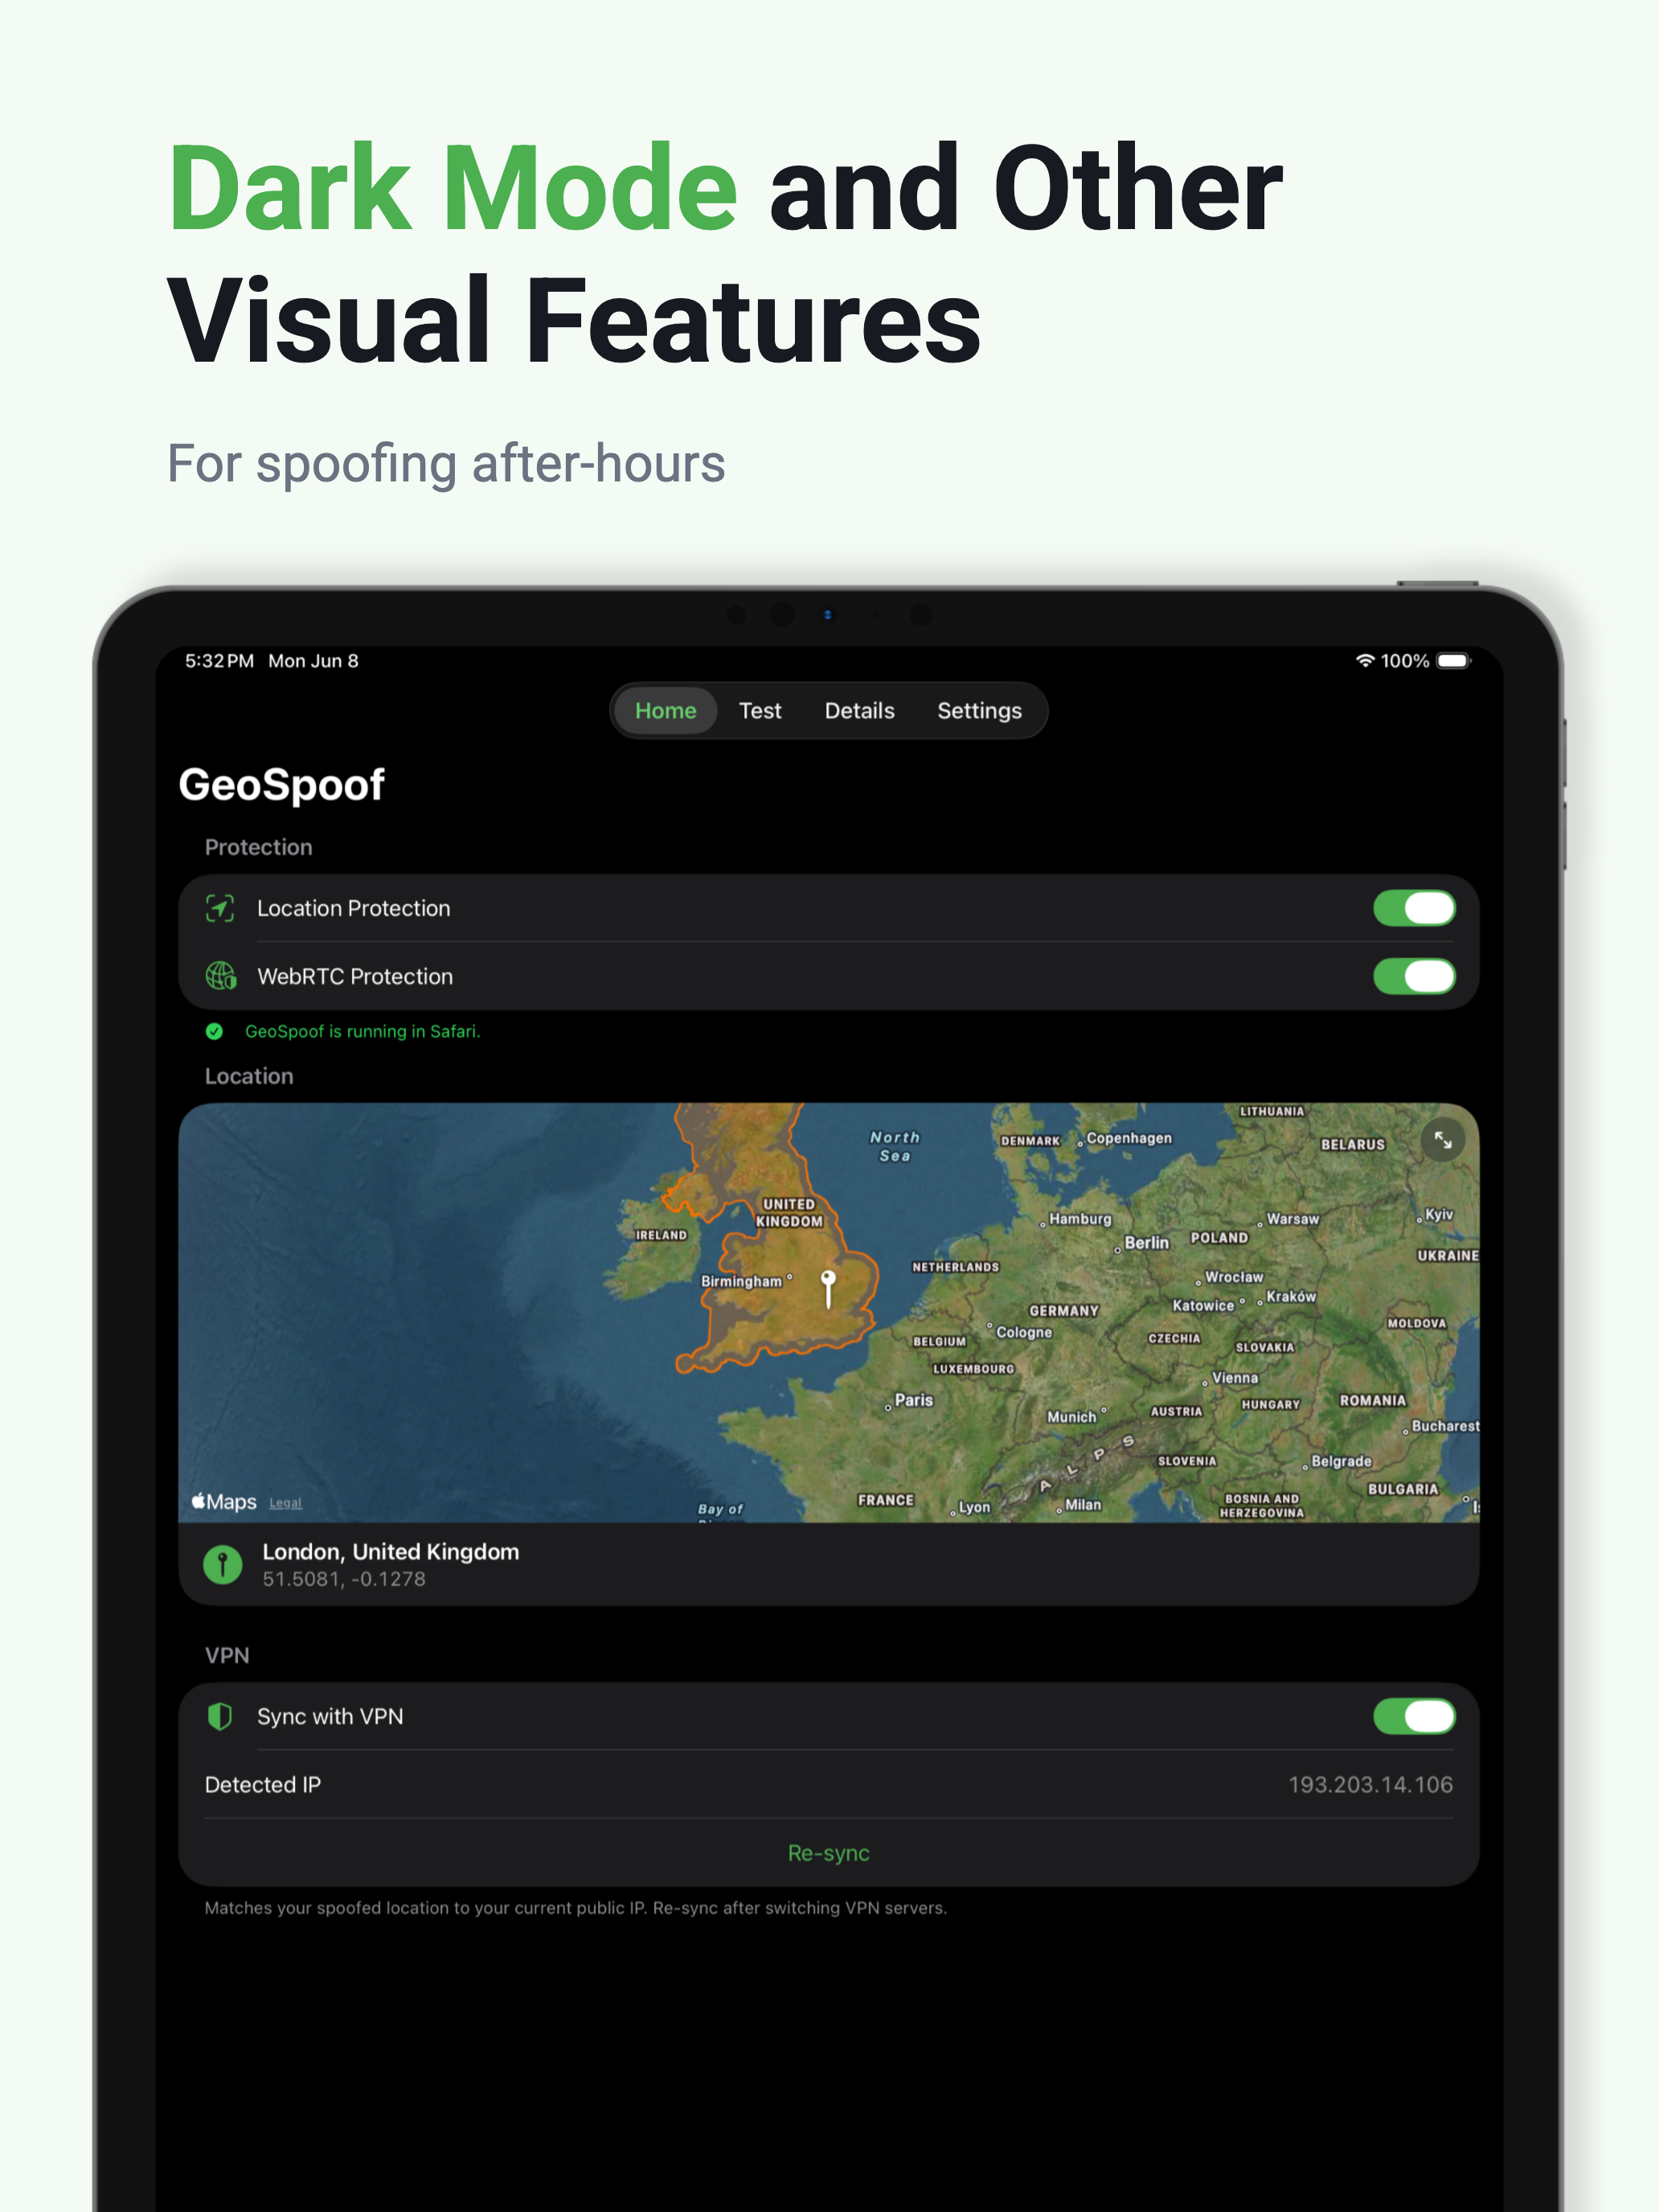Click the GeoSpoof is running in Safari text
Image resolution: width=1659 pixels, height=2212 pixels.
click(363, 1031)
